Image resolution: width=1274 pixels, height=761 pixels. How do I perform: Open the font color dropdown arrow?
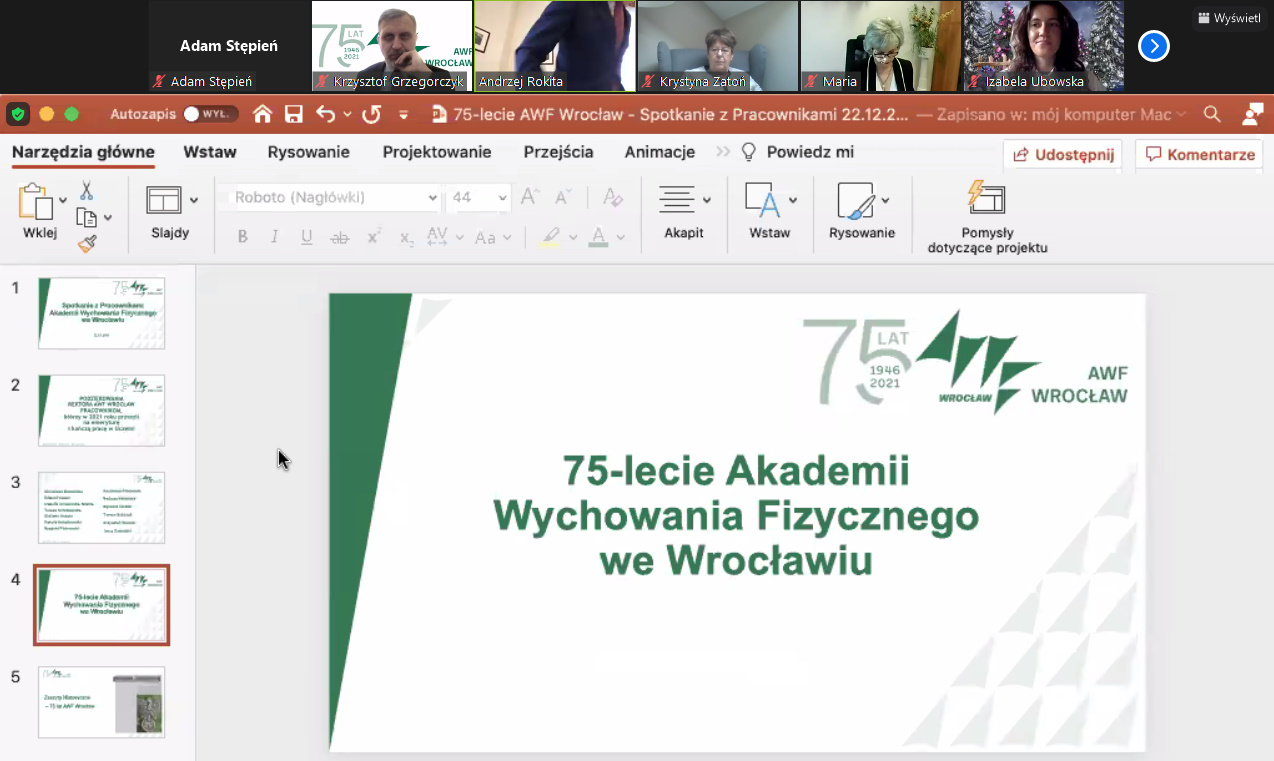620,237
